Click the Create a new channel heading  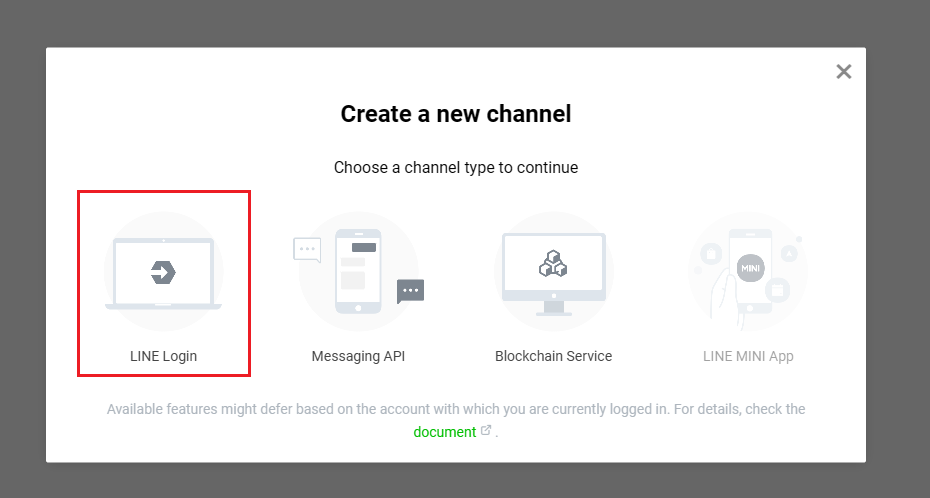(x=456, y=114)
